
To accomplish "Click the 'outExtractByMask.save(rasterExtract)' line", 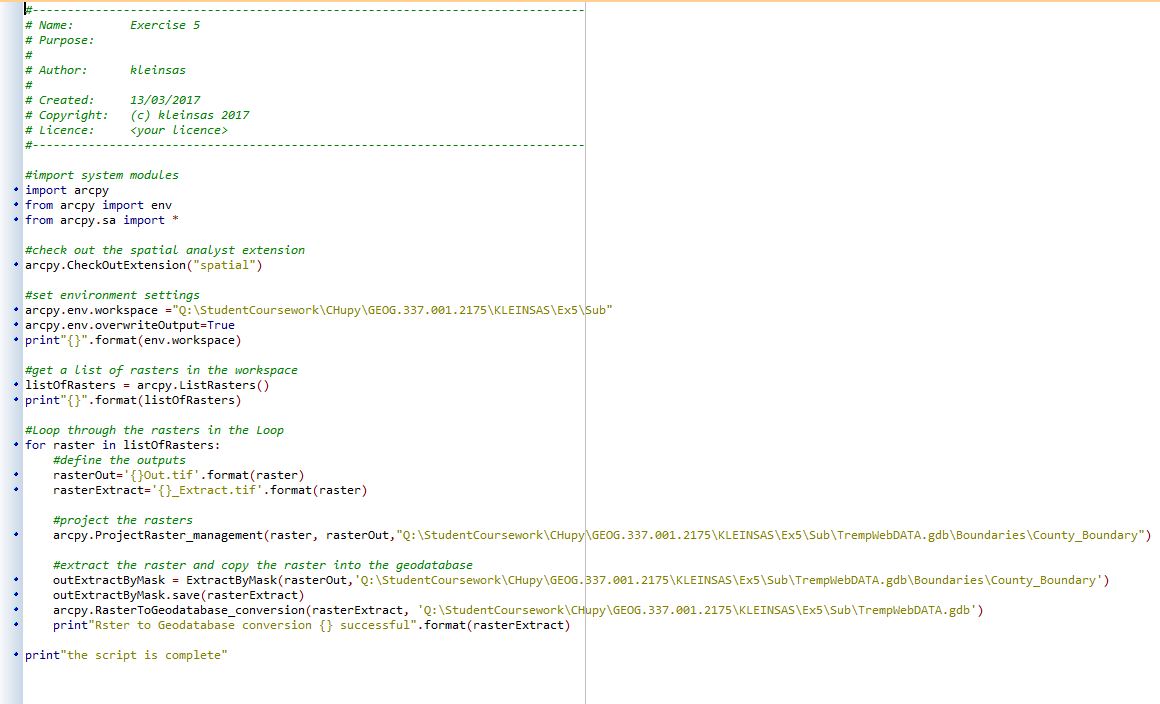I will pyautogui.click(x=179, y=595).
